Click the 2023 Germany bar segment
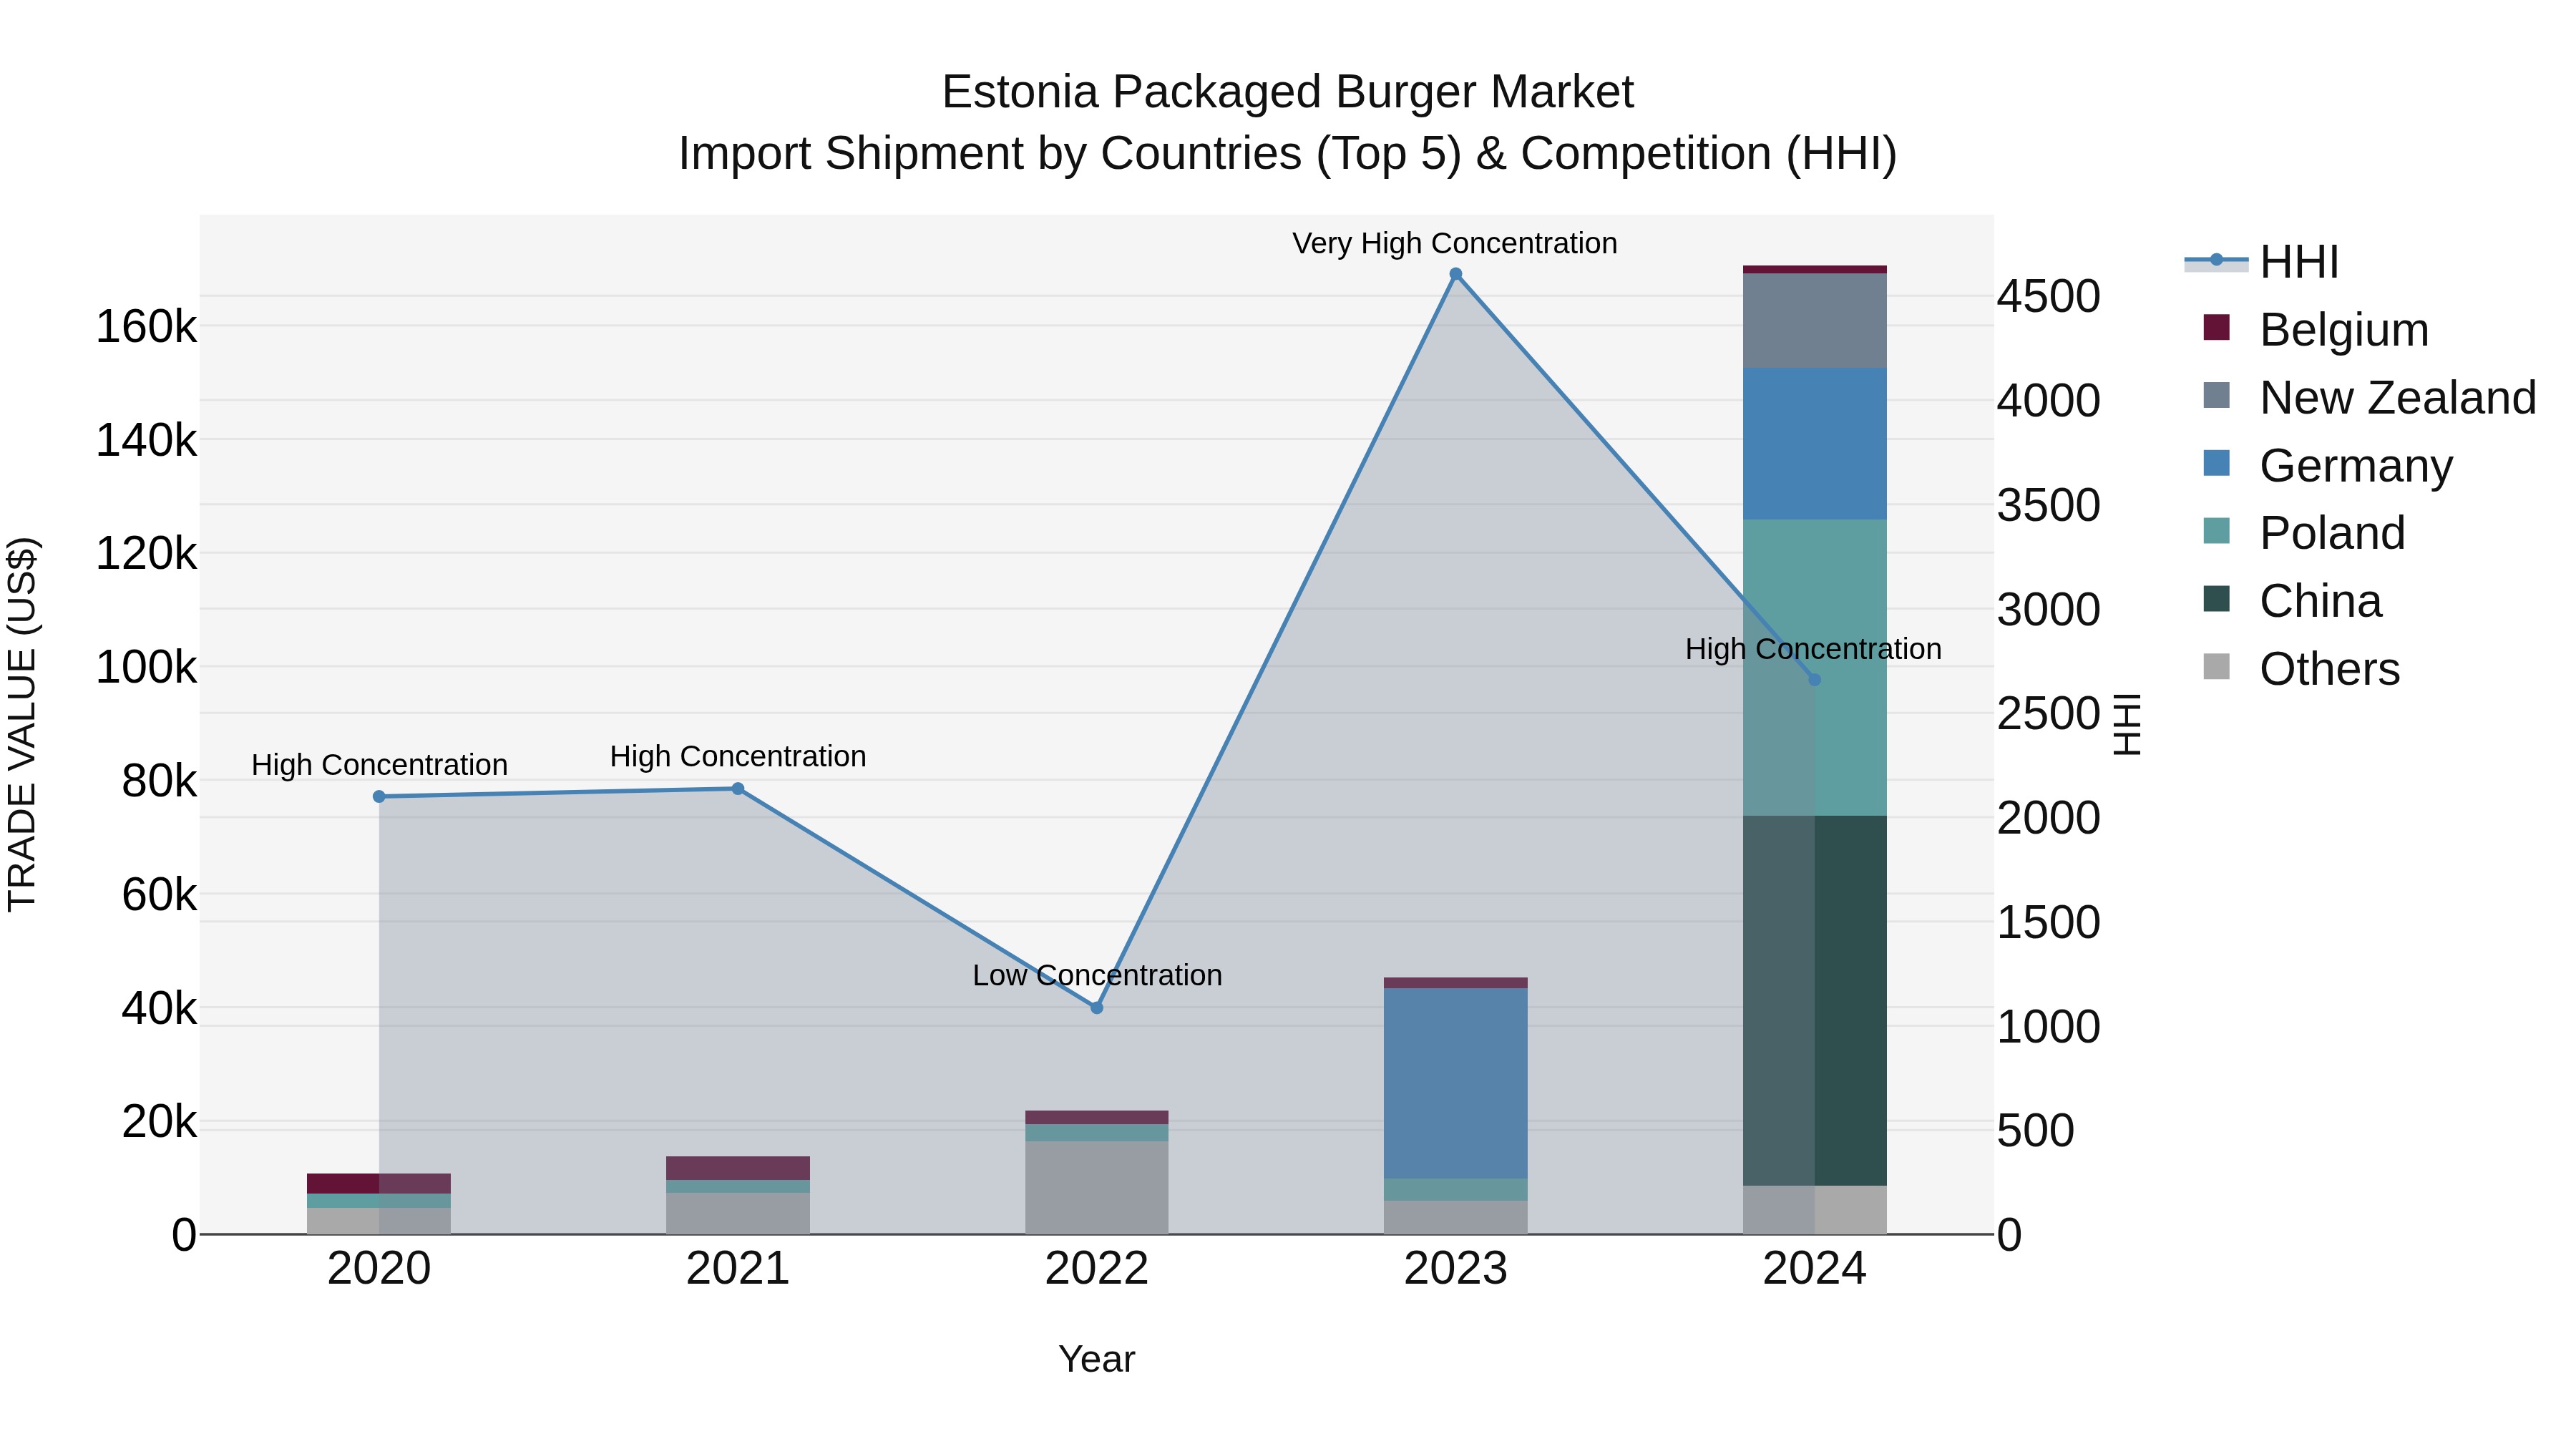 click(x=1456, y=1084)
